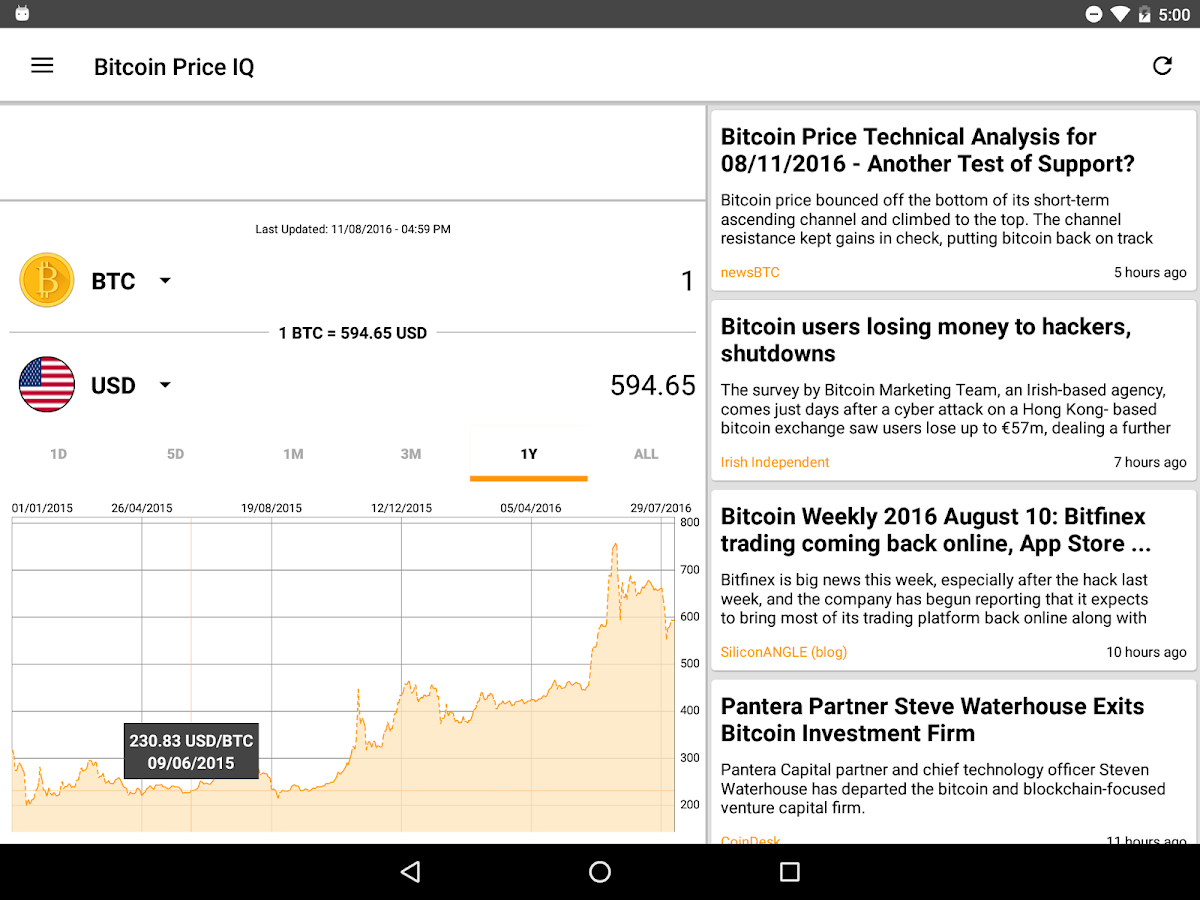Tap the do-not-disturb status icon
The image size is (1200, 900).
(x=1094, y=14)
